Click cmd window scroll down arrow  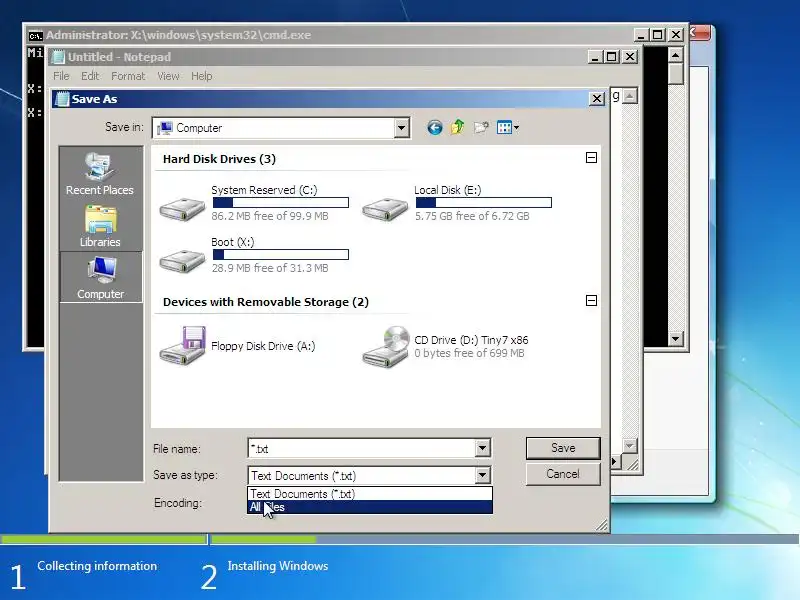tap(676, 338)
